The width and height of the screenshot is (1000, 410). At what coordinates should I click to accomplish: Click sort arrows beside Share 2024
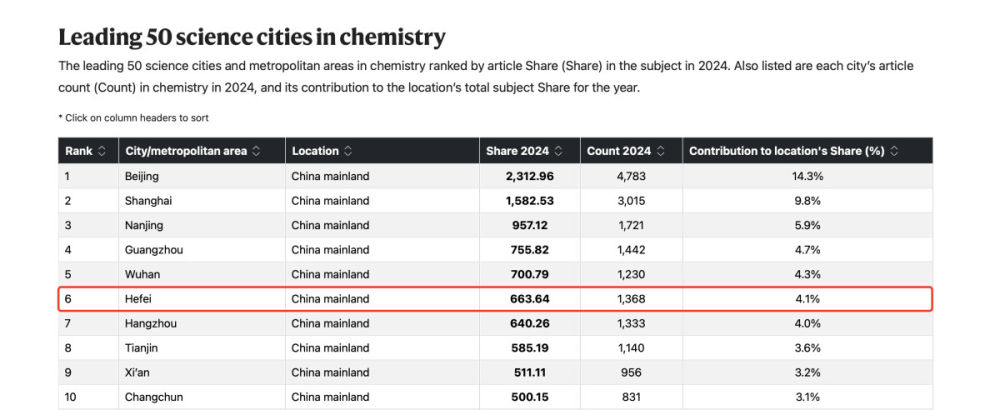point(558,151)
